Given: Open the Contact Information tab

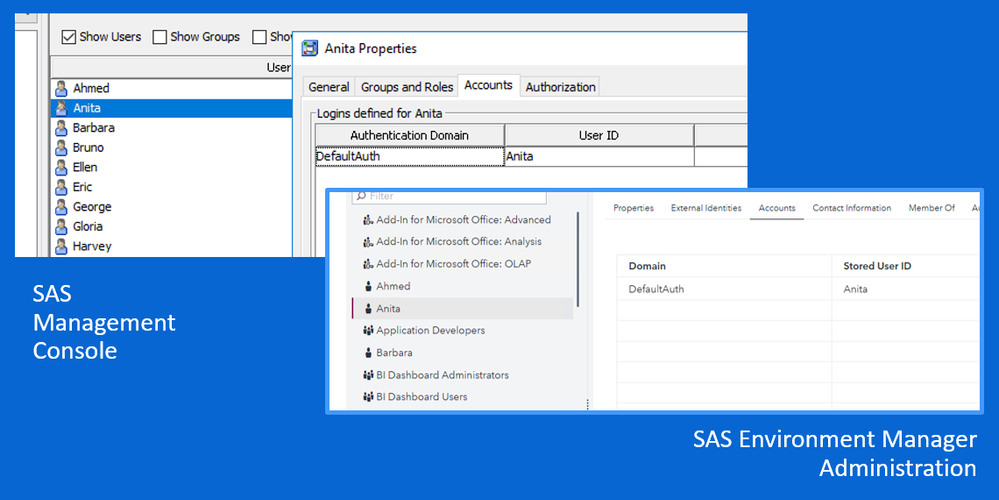Looking at the screenshot, I should pyautogui.click(x=852, y=208).
